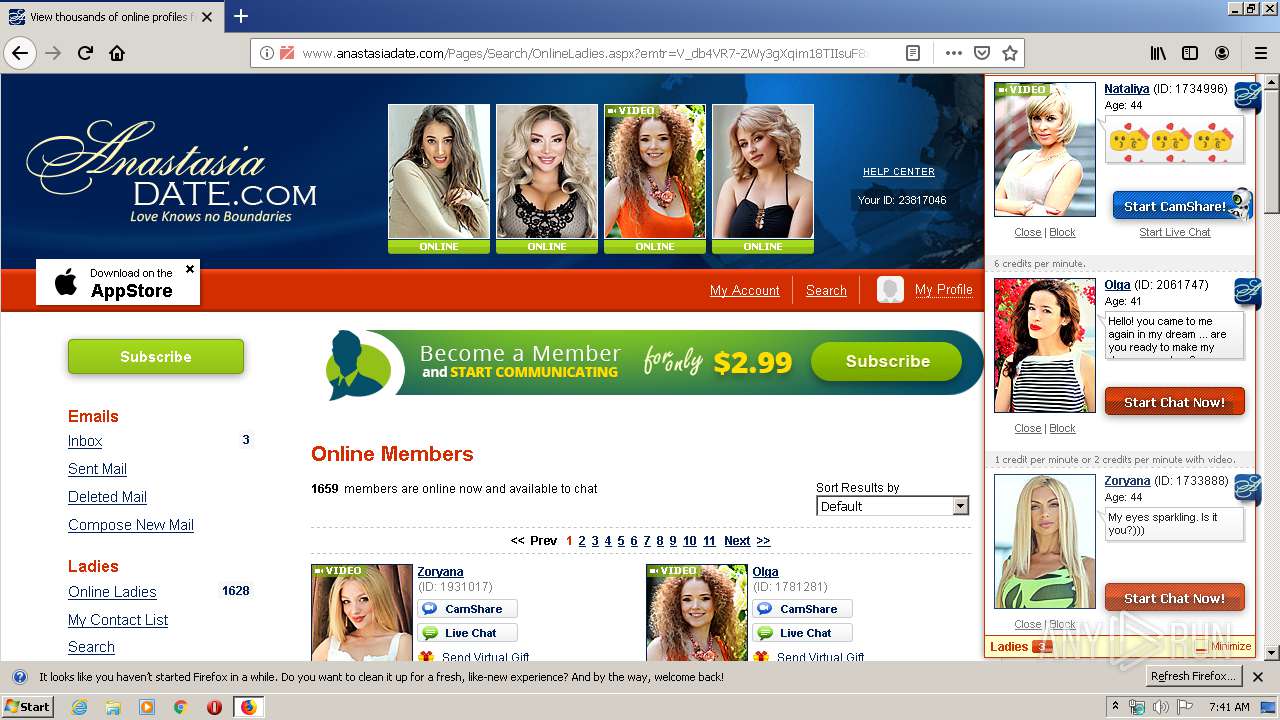Open Online Ladies link in sidebar

(112, 592)
